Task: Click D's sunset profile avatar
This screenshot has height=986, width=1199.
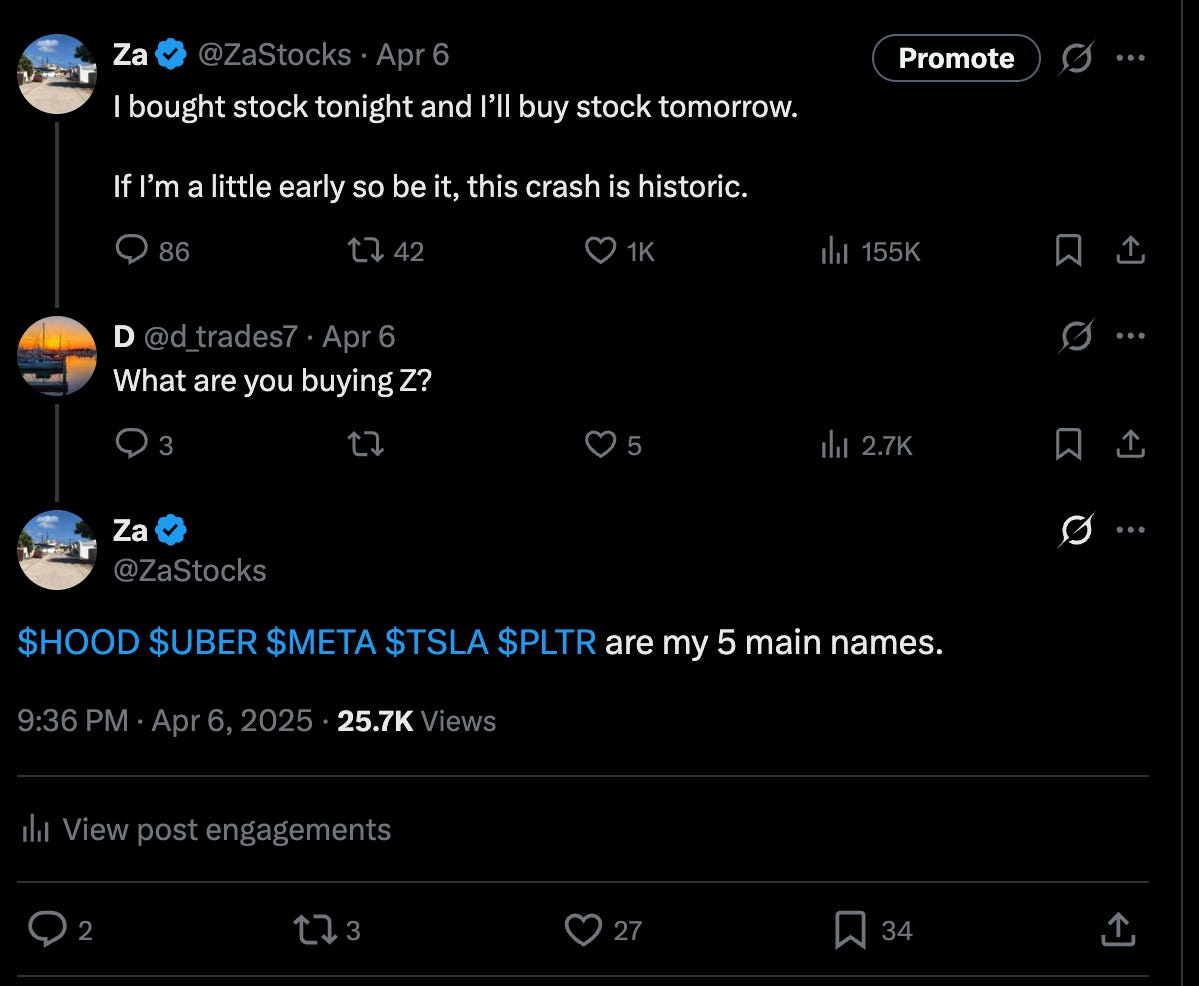Action: pyautogui.click(x=56, y=355)
